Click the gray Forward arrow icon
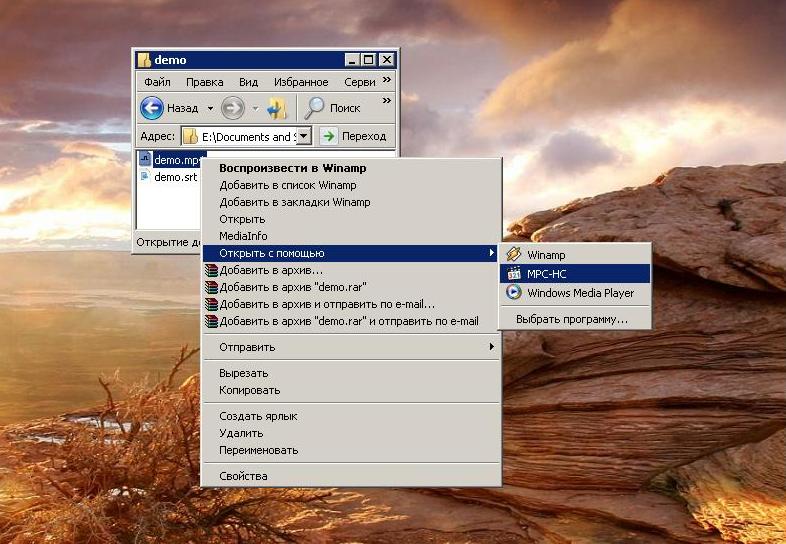 (x=232, y=108)
